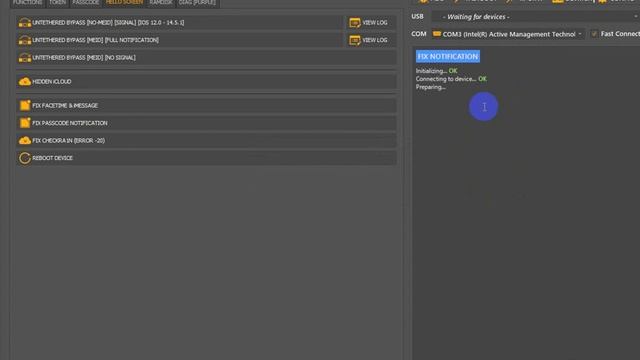Click the log icon in the No-MEID Signal row
Image resolution: width=640 pixels, height=360 pixels.
[355, 22]
